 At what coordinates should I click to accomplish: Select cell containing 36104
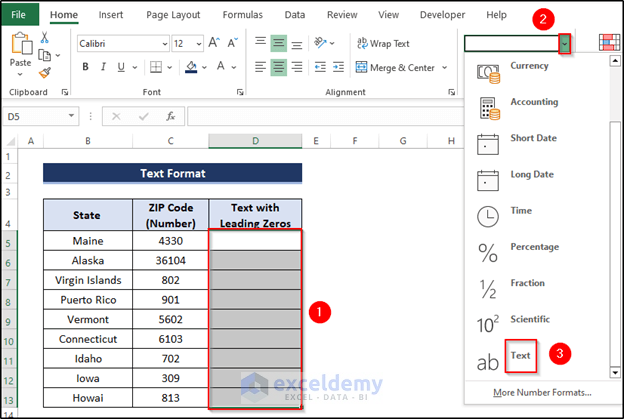point(170,261)
